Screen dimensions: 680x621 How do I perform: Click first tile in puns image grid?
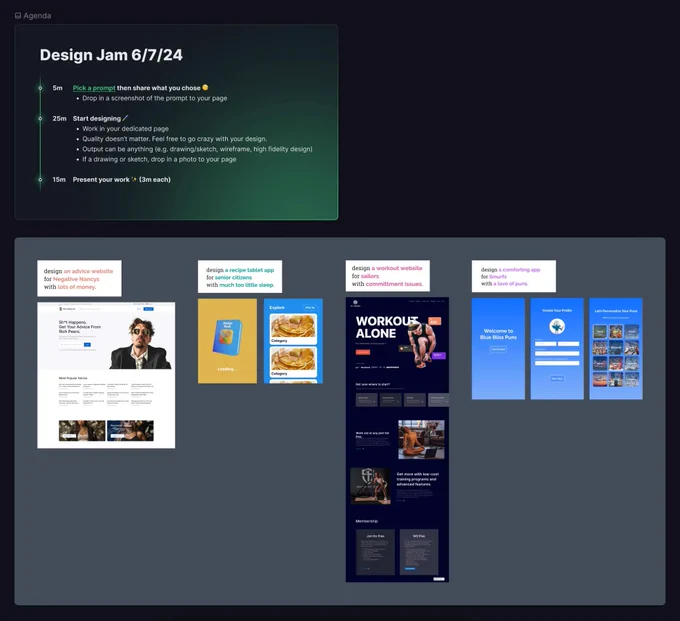[600, 332]
